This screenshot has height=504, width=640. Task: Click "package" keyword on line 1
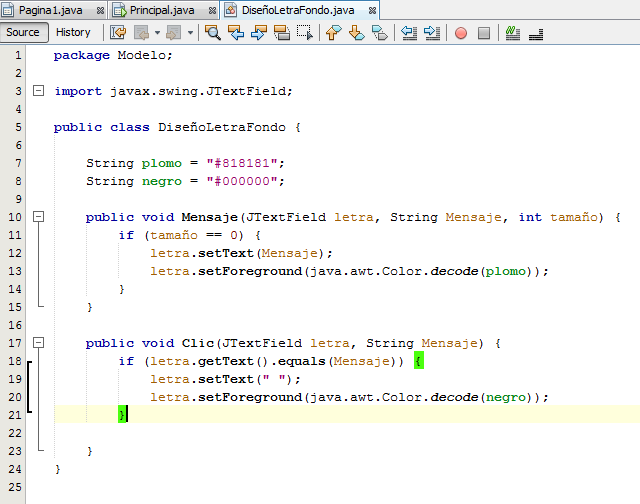pos(82,55)
